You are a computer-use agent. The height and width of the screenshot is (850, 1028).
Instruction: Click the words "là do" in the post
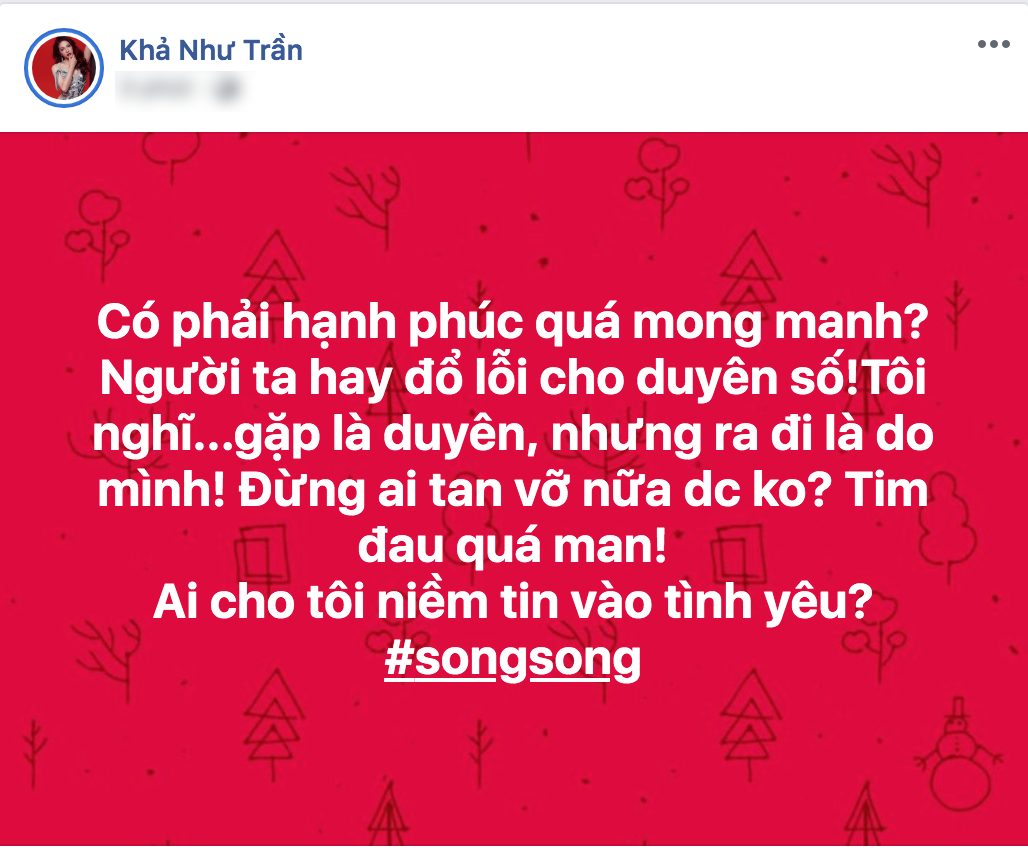(879, 434)
